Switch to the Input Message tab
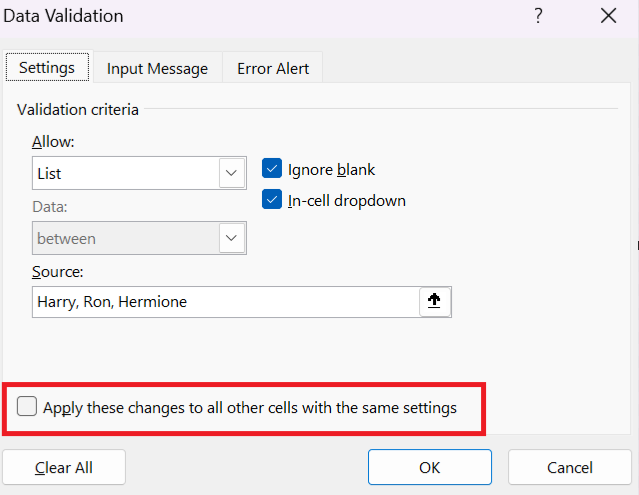Image resolution: width=639 pixels, height=495 pixels. click(157, 69)
